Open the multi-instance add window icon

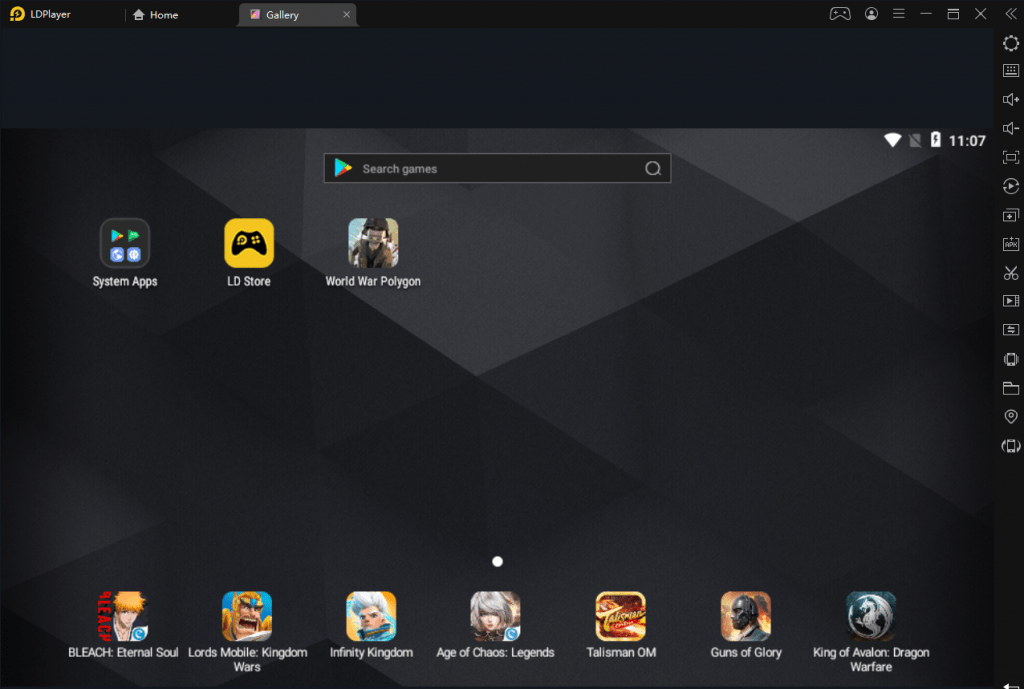1010,215
